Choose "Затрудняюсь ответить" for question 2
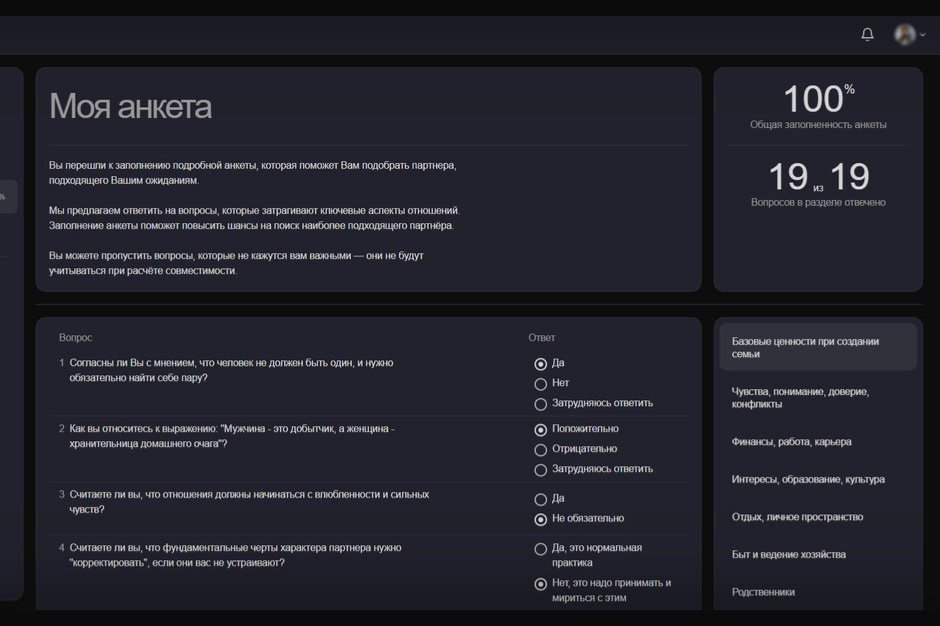 pyautogui.click(x=540, y=470)
